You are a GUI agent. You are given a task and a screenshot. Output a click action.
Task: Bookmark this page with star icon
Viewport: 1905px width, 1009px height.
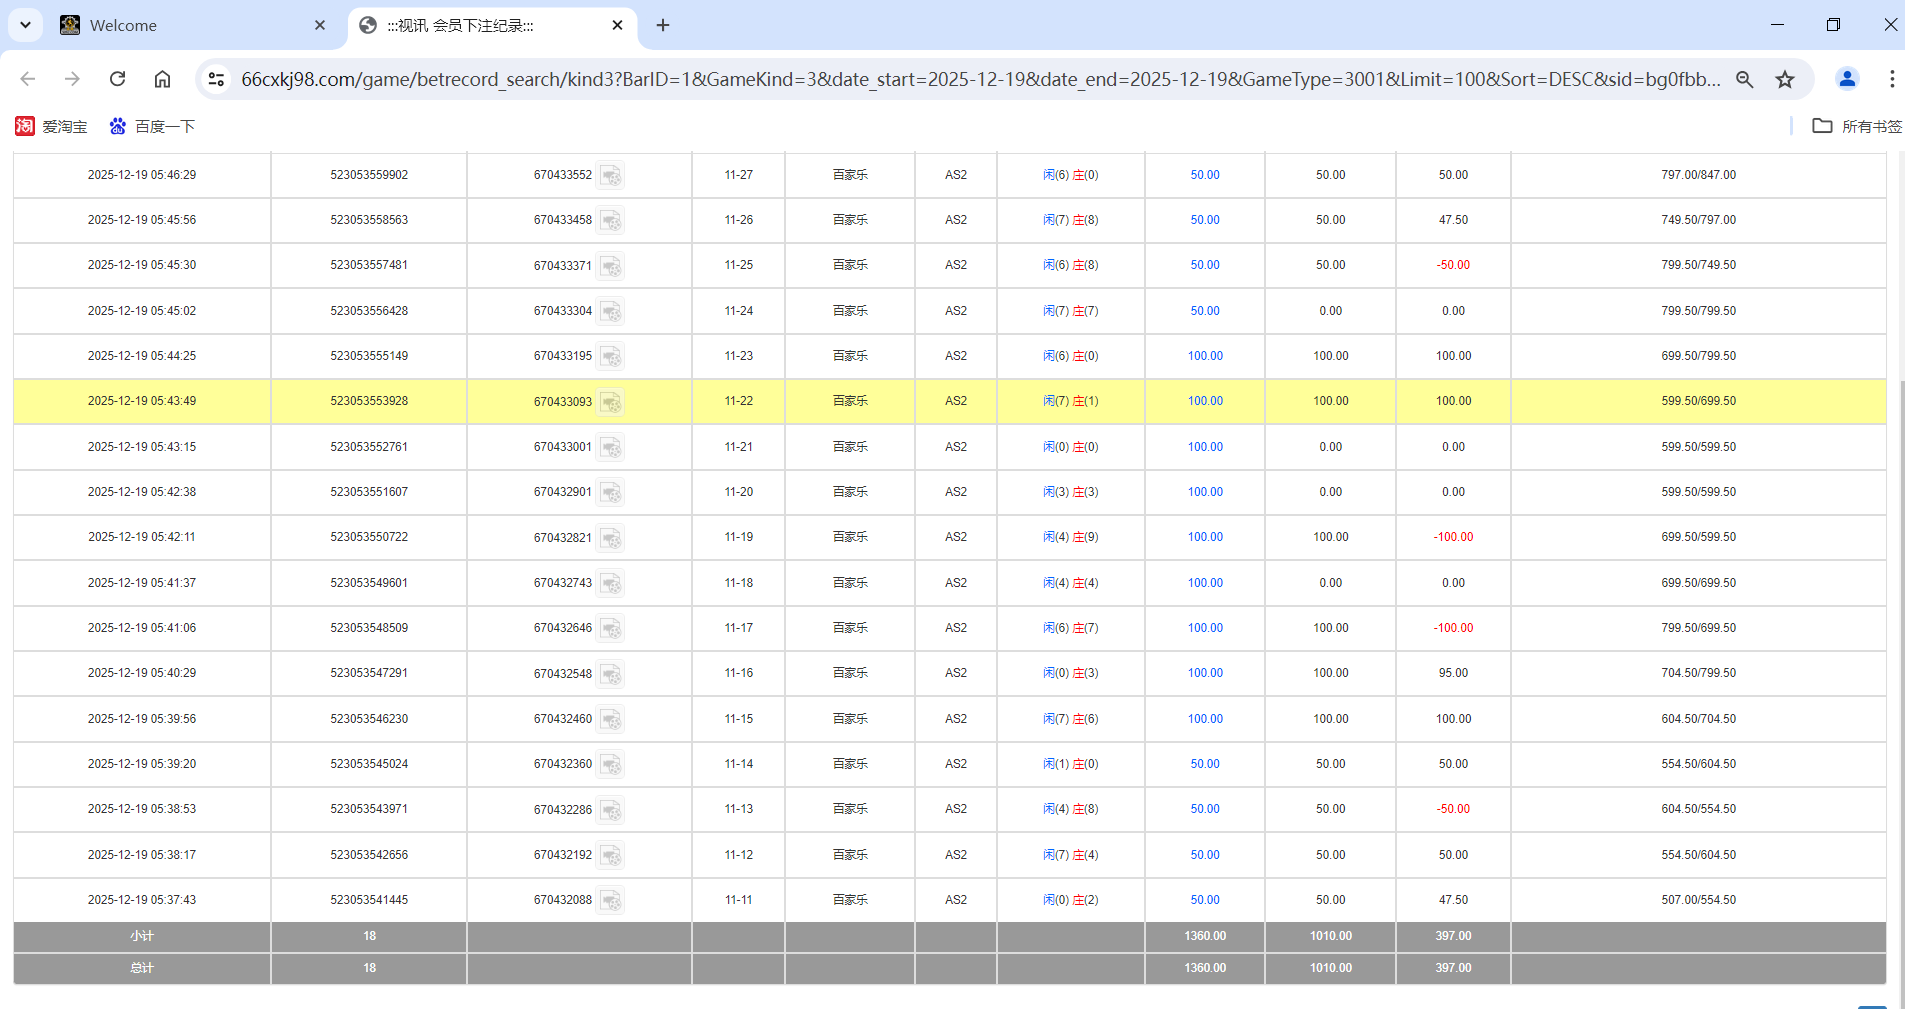[x=1785, y=79]
